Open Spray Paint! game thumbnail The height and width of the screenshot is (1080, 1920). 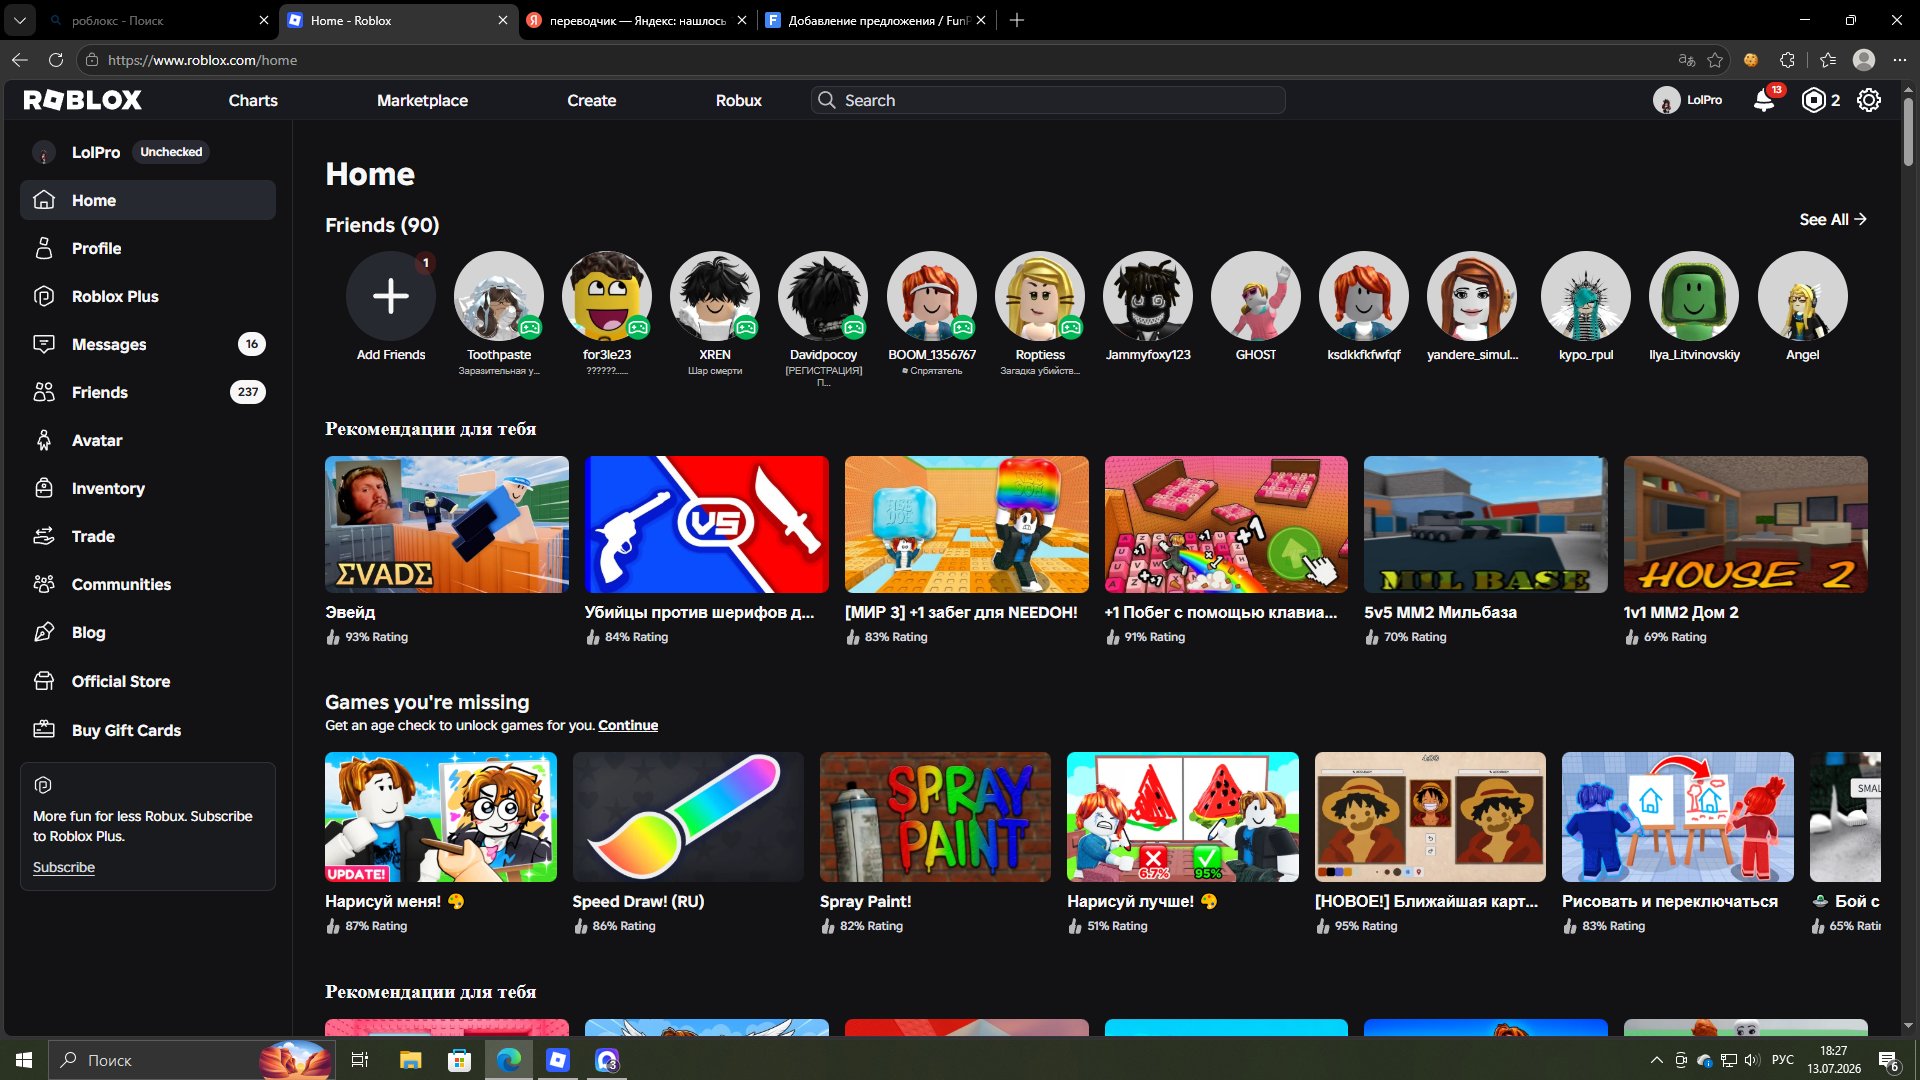click(x=935, y=817)
